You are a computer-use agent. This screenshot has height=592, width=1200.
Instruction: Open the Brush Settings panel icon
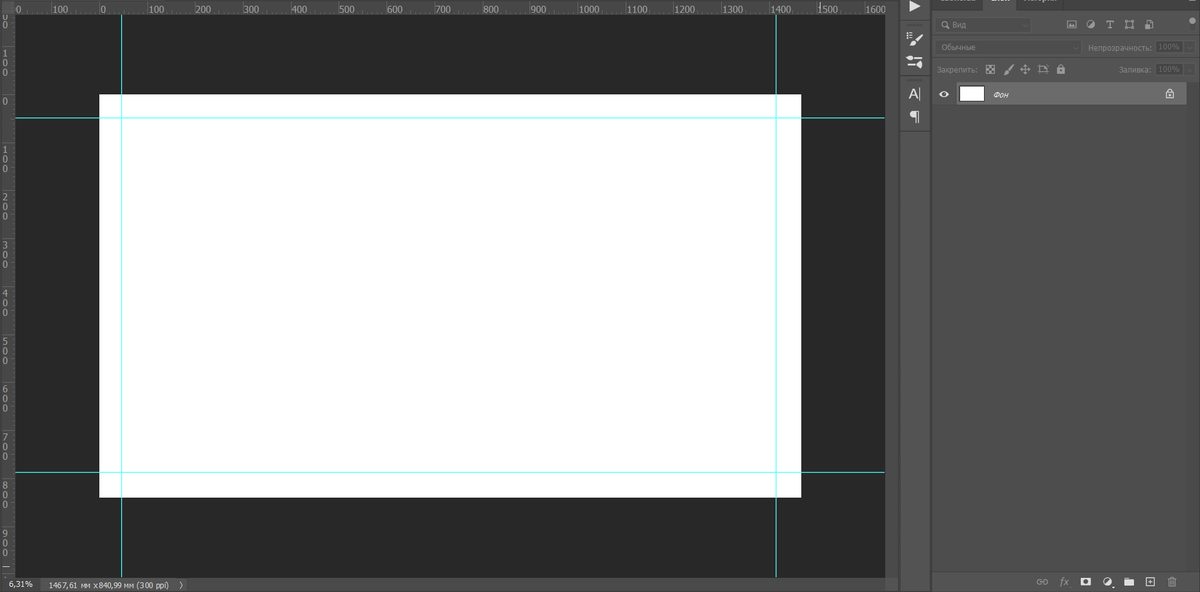tap(914, 38)
